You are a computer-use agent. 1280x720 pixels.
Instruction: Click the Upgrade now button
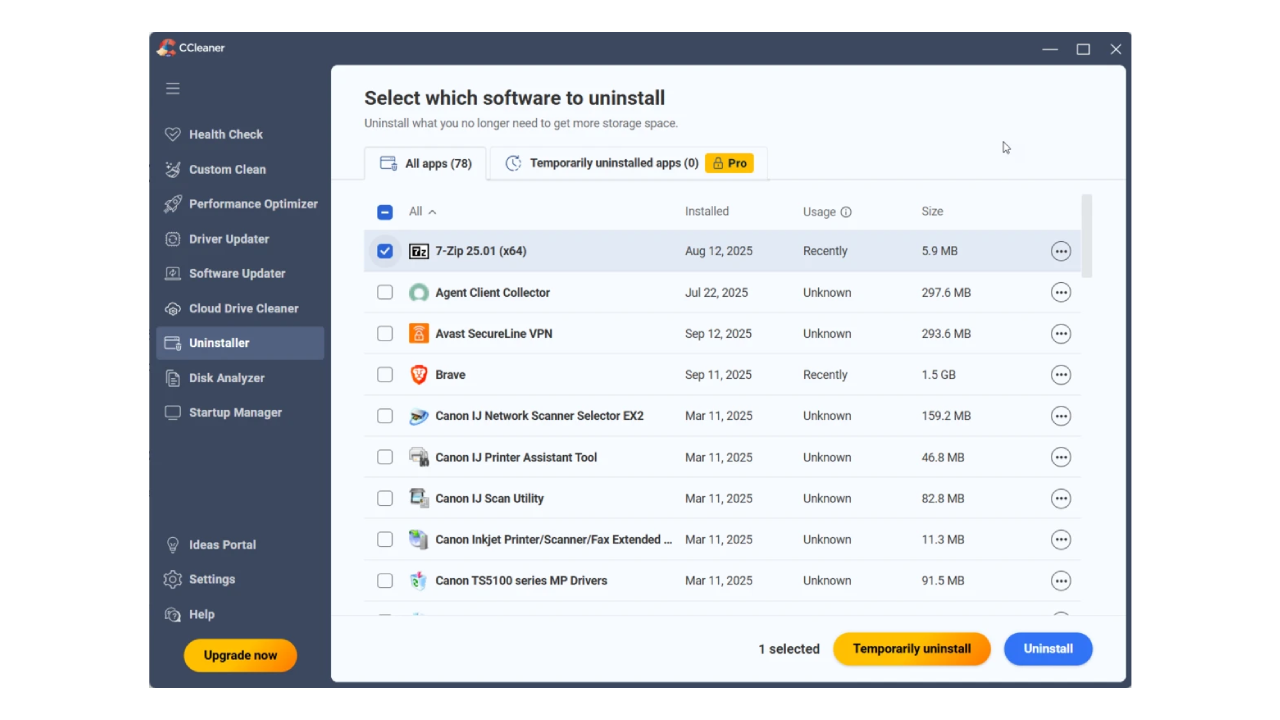click(240, 655)
